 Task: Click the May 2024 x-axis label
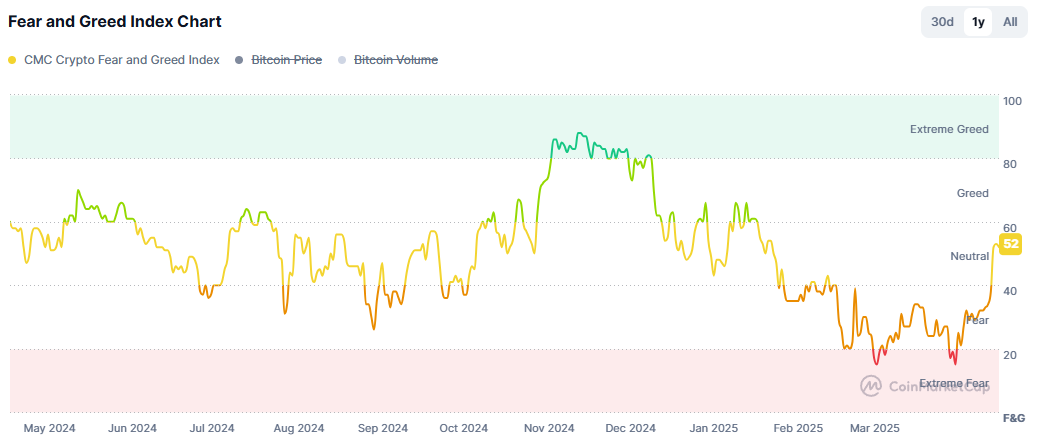(x=49, y=428)
